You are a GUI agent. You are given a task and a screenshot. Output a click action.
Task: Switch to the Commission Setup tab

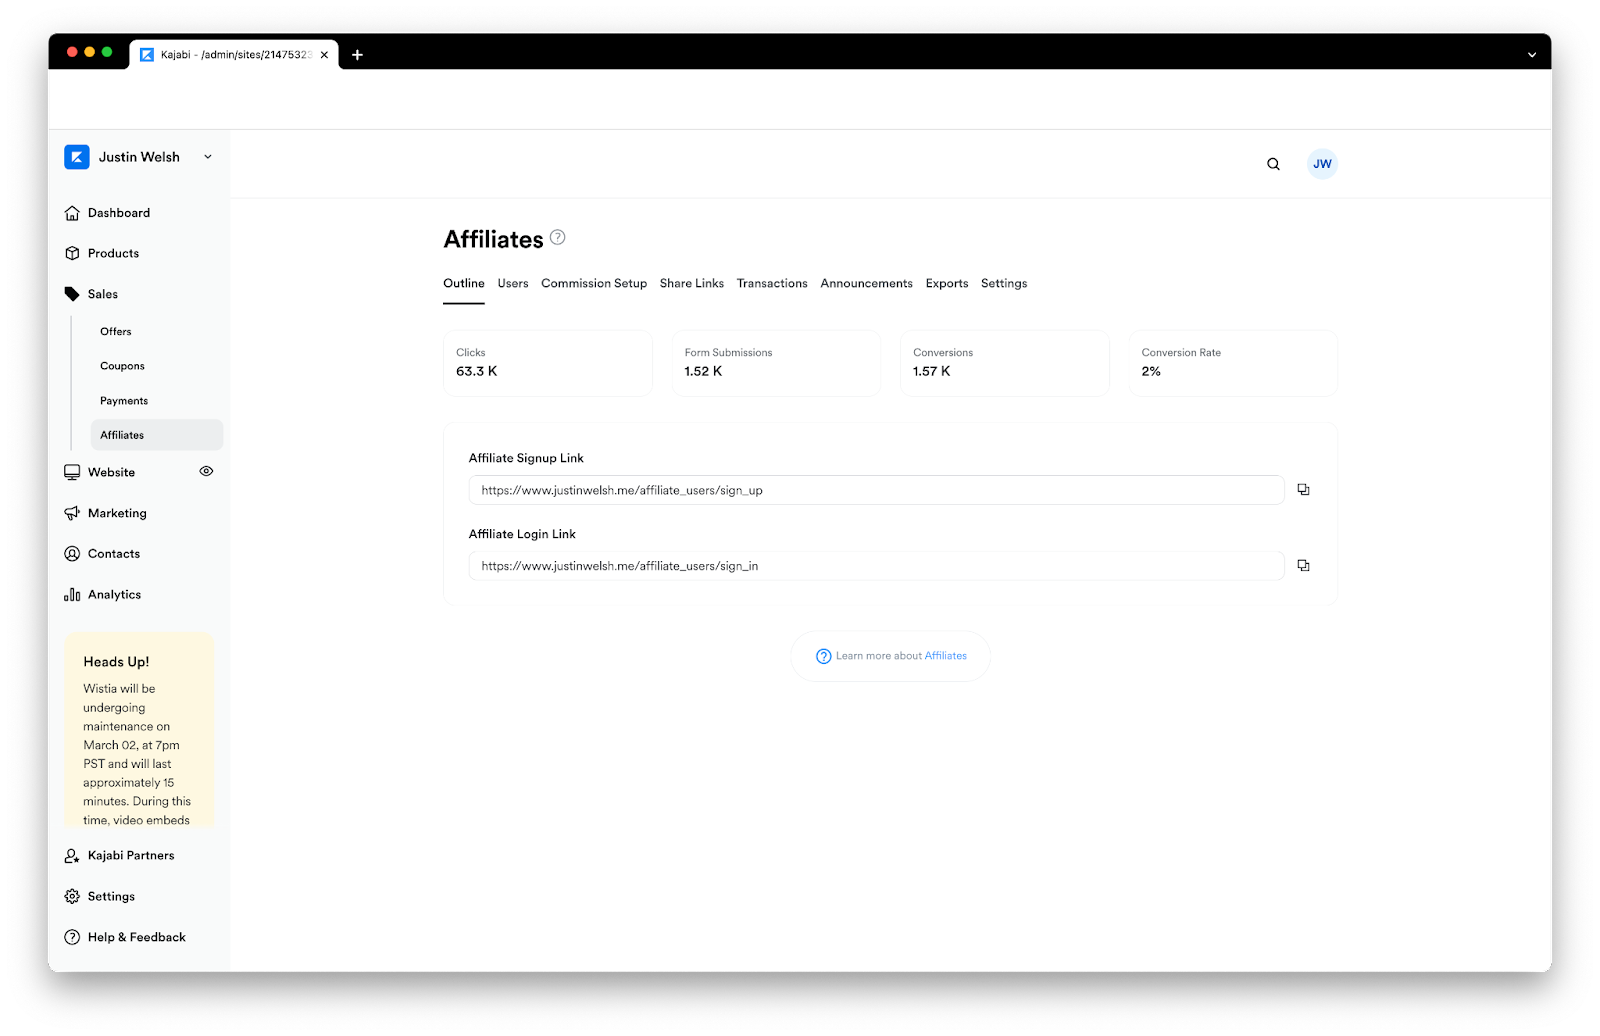(594, 284)
